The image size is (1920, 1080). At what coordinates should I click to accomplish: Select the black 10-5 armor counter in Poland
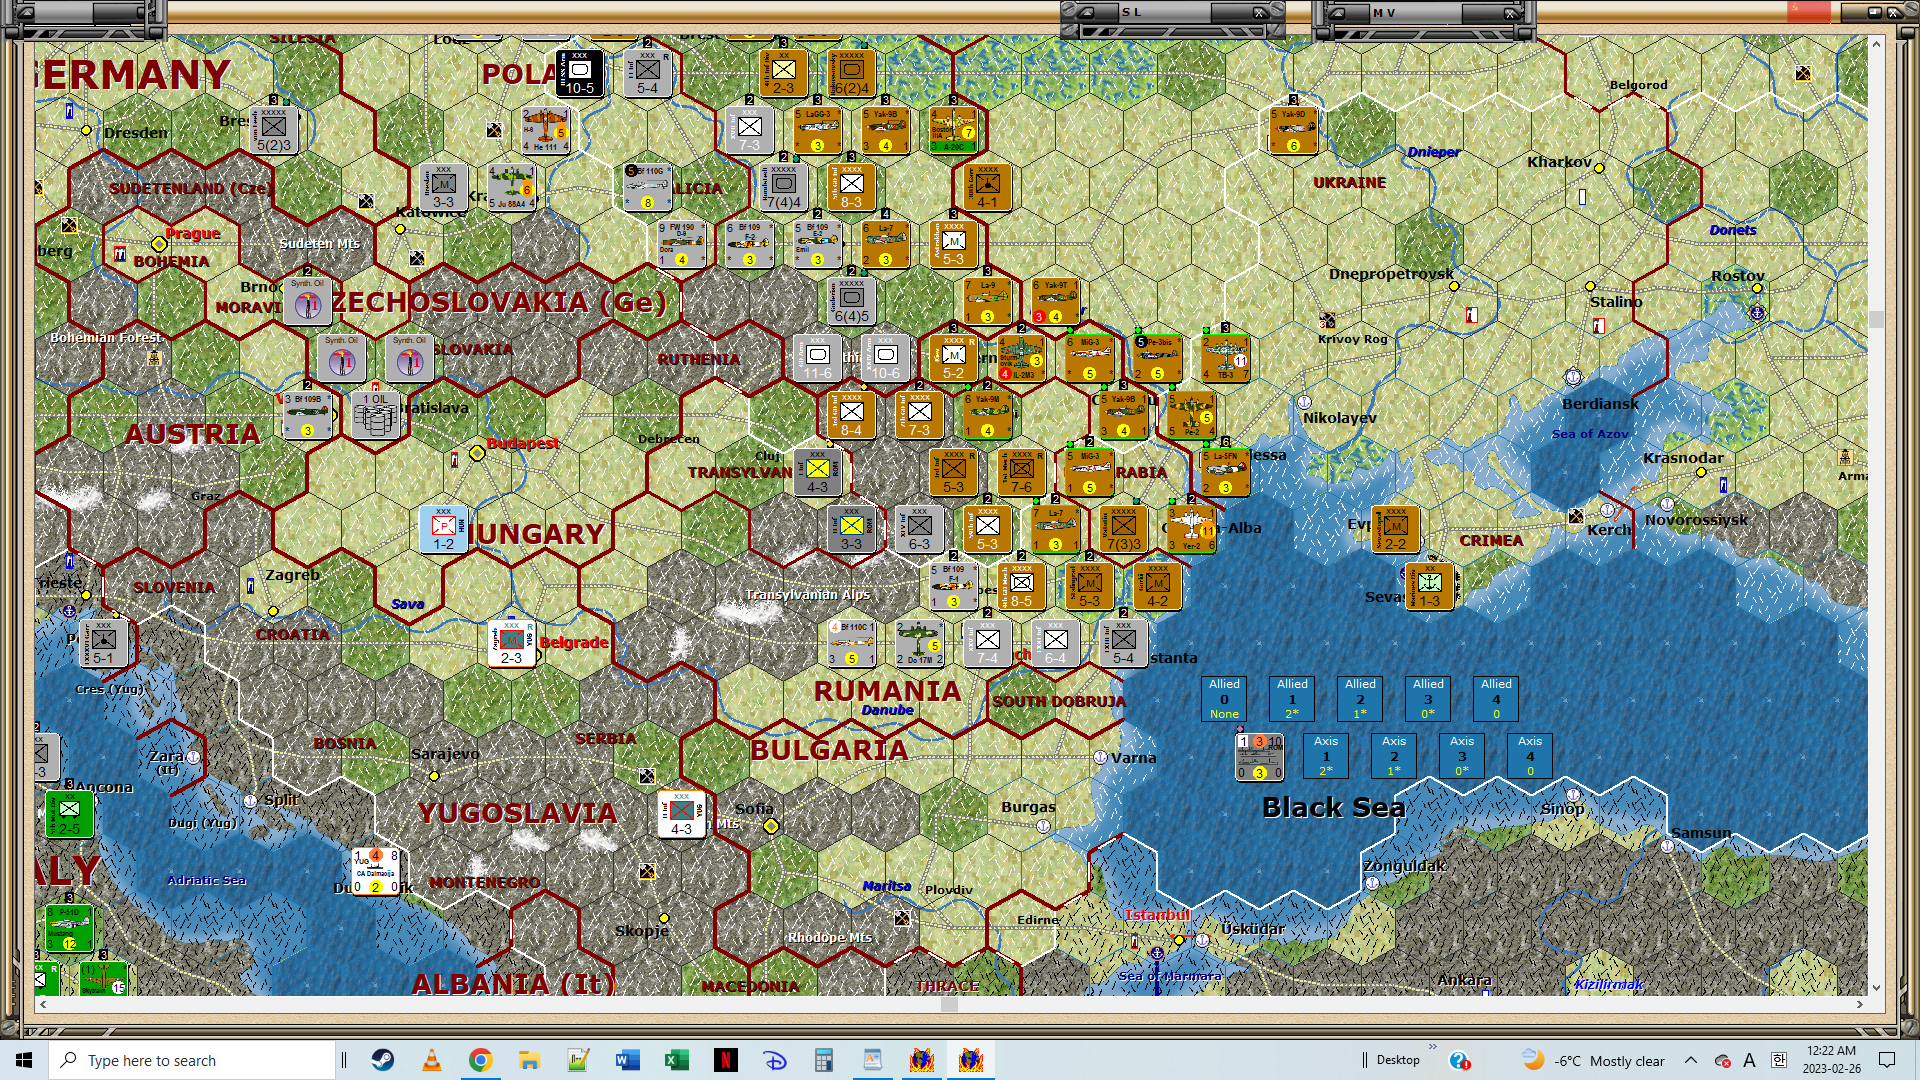(x=580, y=73)
